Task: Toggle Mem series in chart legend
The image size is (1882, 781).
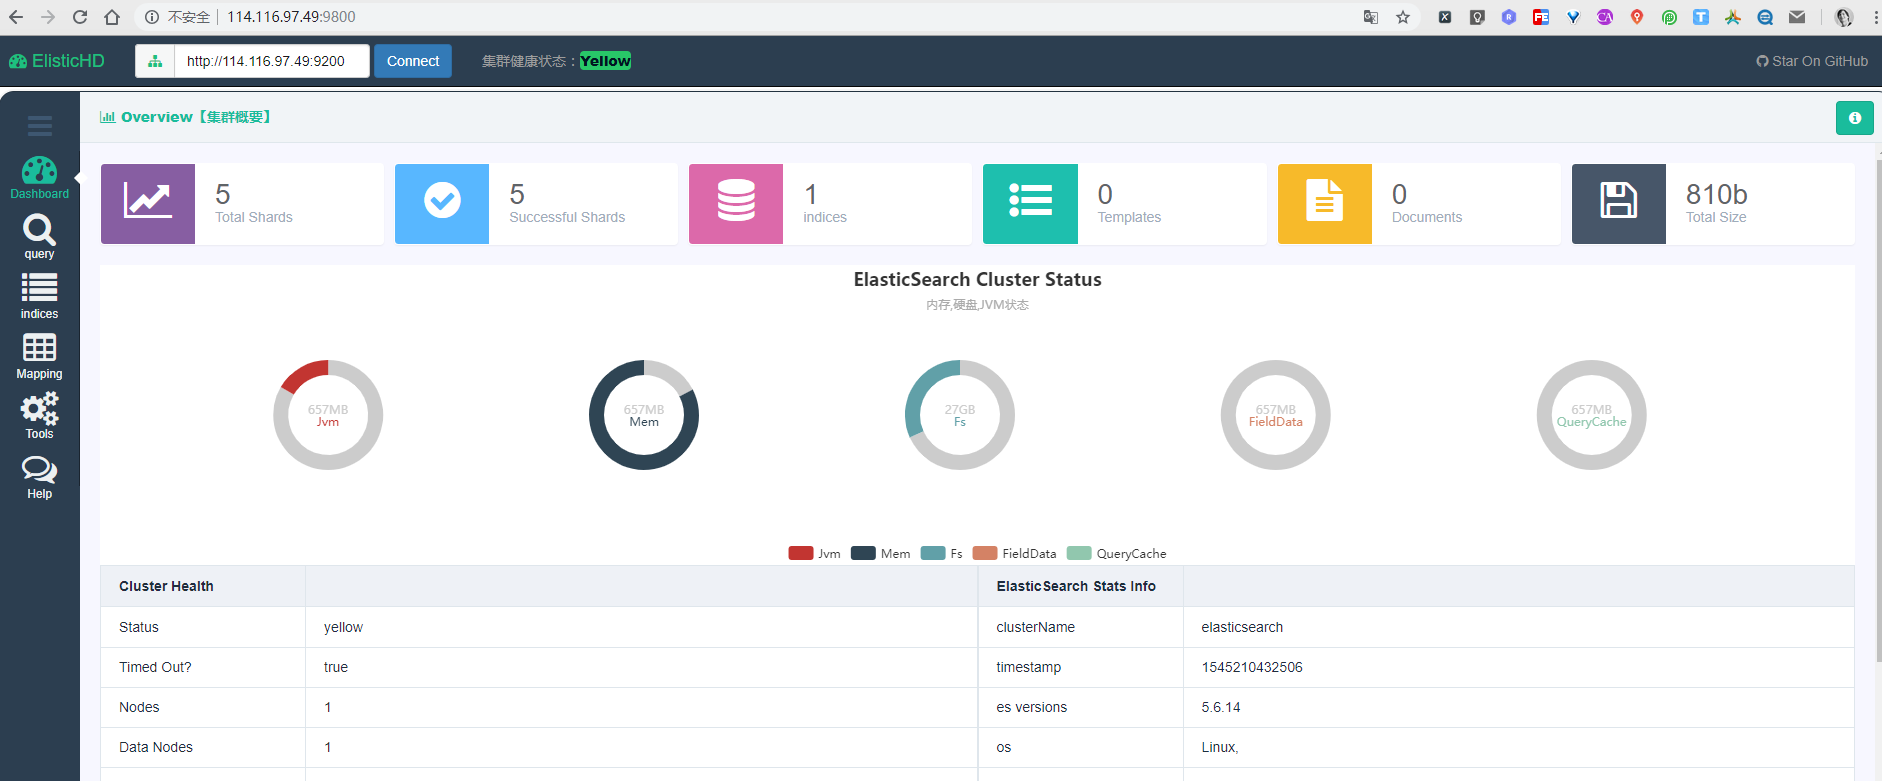Action: click(880, 553)
